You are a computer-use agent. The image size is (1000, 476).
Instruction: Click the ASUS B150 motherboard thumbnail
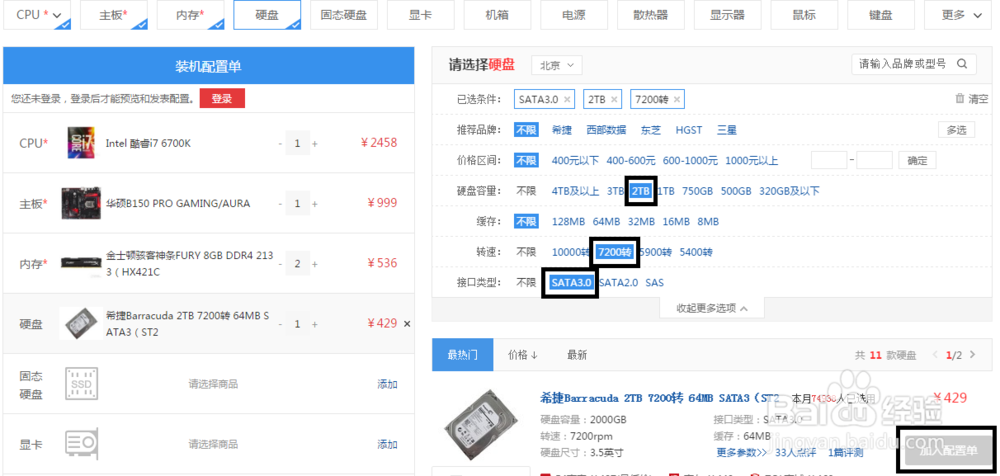(x=81, y=204)
